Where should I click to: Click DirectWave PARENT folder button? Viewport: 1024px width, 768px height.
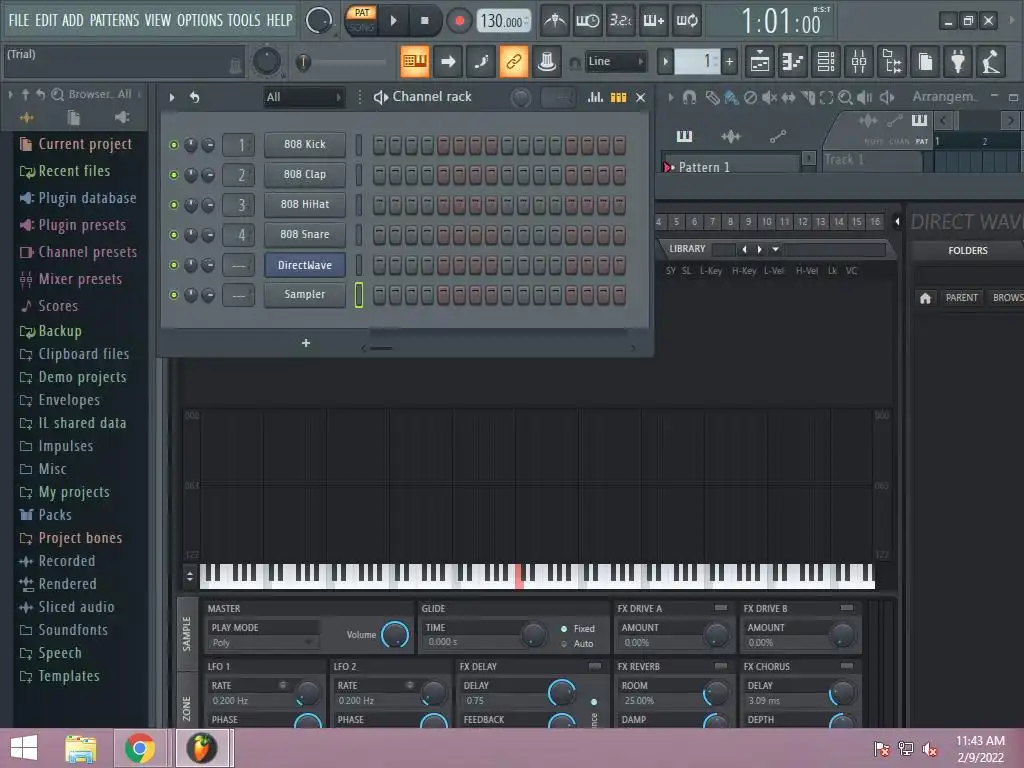[961, 298]
